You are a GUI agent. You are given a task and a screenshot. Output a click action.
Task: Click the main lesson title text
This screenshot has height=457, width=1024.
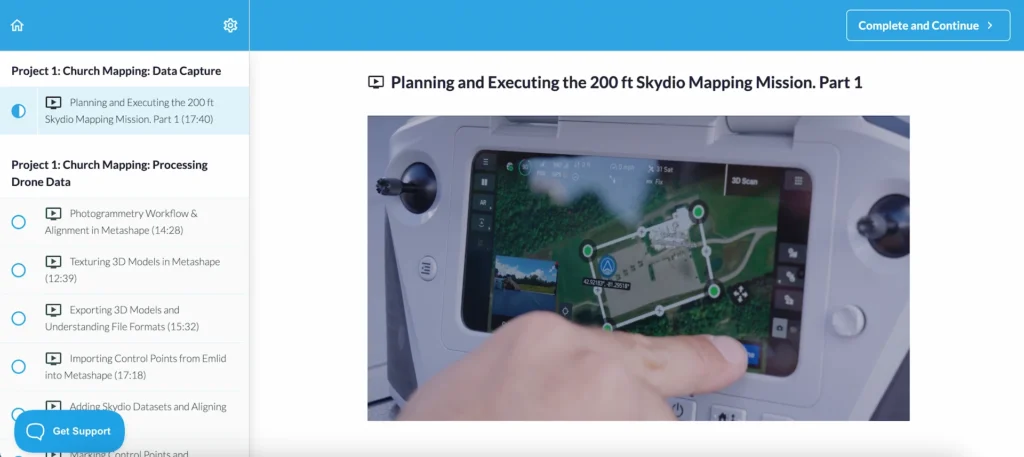pos(626,82)
